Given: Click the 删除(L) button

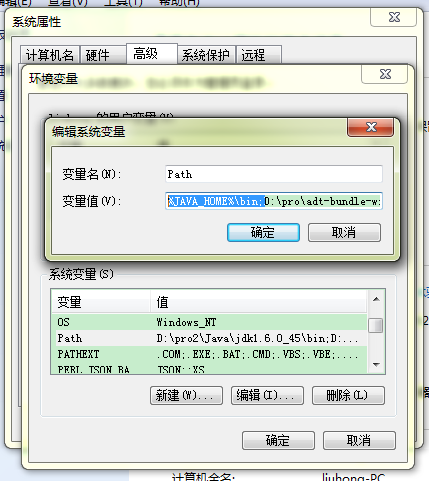Looking at the screenshot, I should point(348,396).
